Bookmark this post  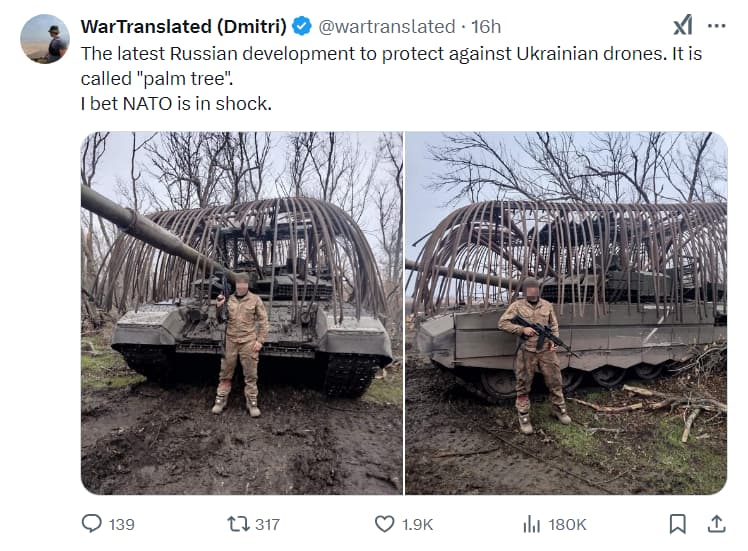click(677, 524)
